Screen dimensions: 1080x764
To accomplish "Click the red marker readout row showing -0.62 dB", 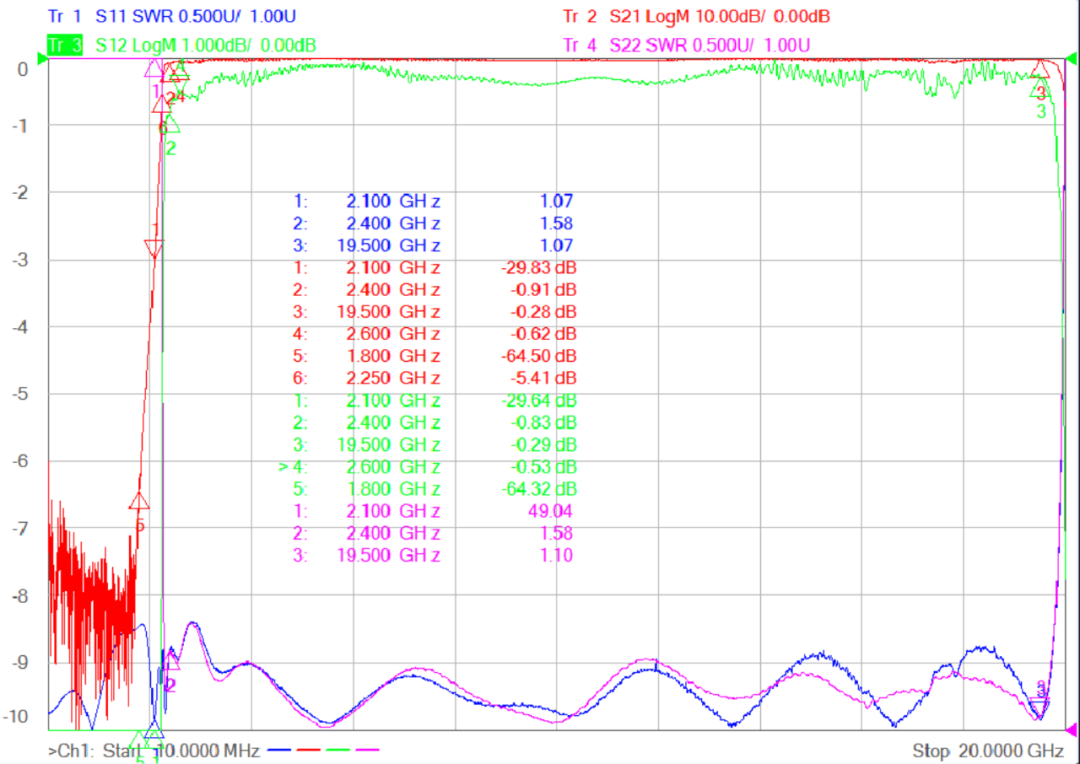I will (435, 333).
